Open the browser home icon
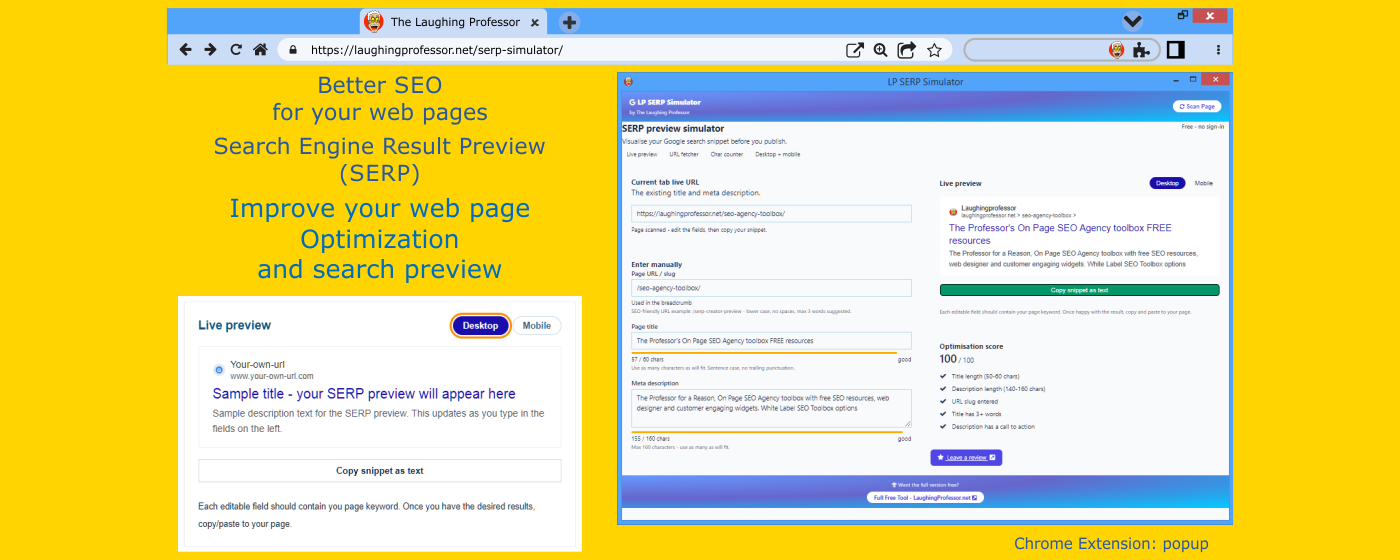The width and height of the screenshot is (1400, 560). (260, 49)
